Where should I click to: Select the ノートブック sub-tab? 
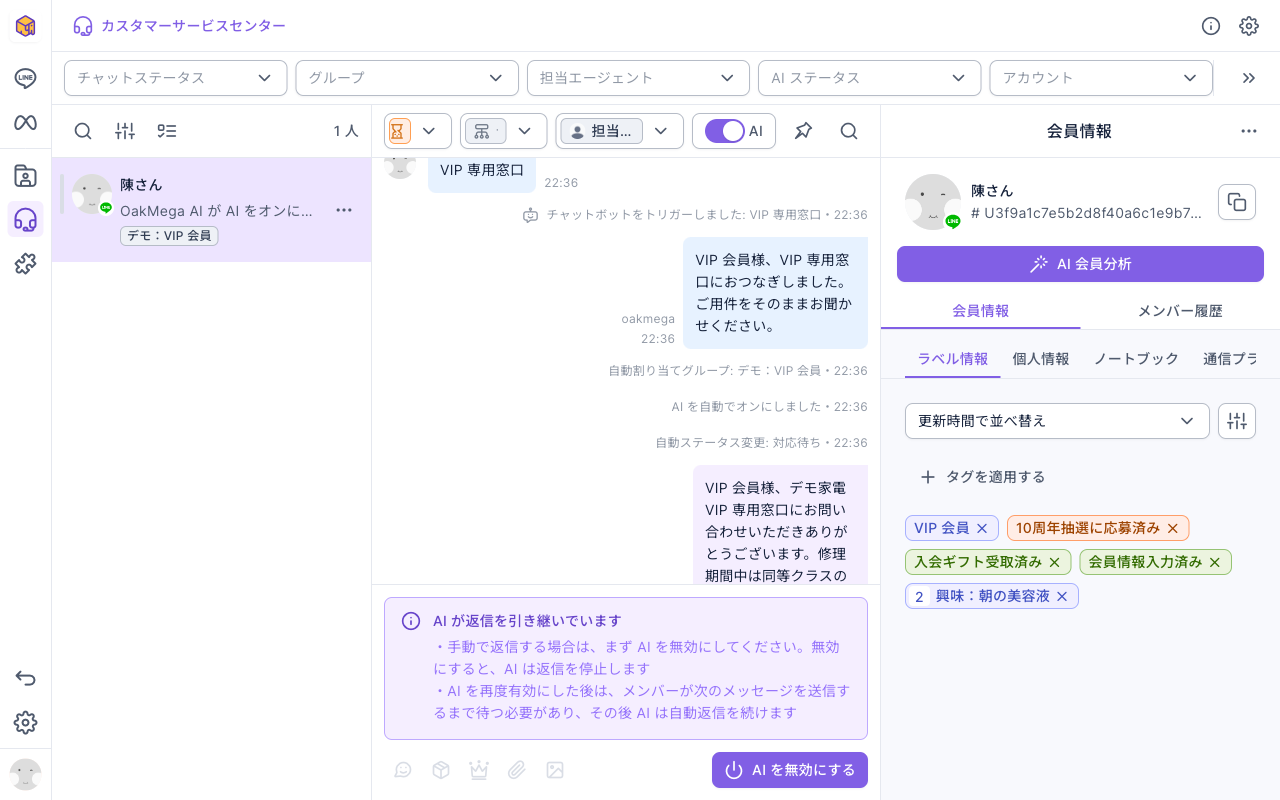coord(1136,359)
